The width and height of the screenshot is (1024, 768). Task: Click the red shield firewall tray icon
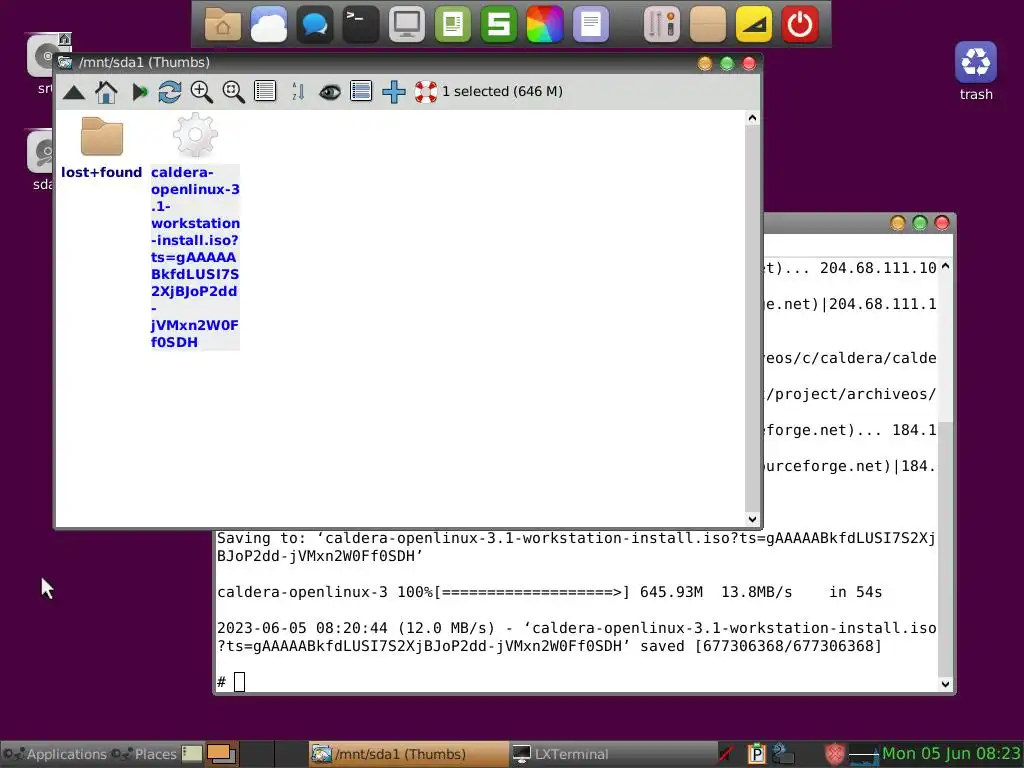[834, 754]
